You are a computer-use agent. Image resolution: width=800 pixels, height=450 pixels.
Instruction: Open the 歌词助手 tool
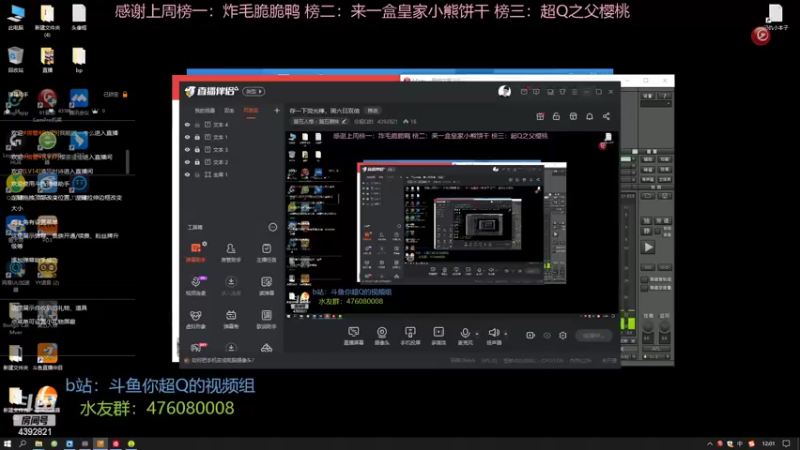266,319
